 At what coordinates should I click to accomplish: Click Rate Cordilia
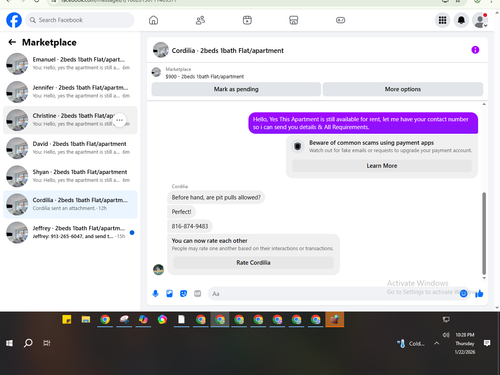click(x=253, y=263)
